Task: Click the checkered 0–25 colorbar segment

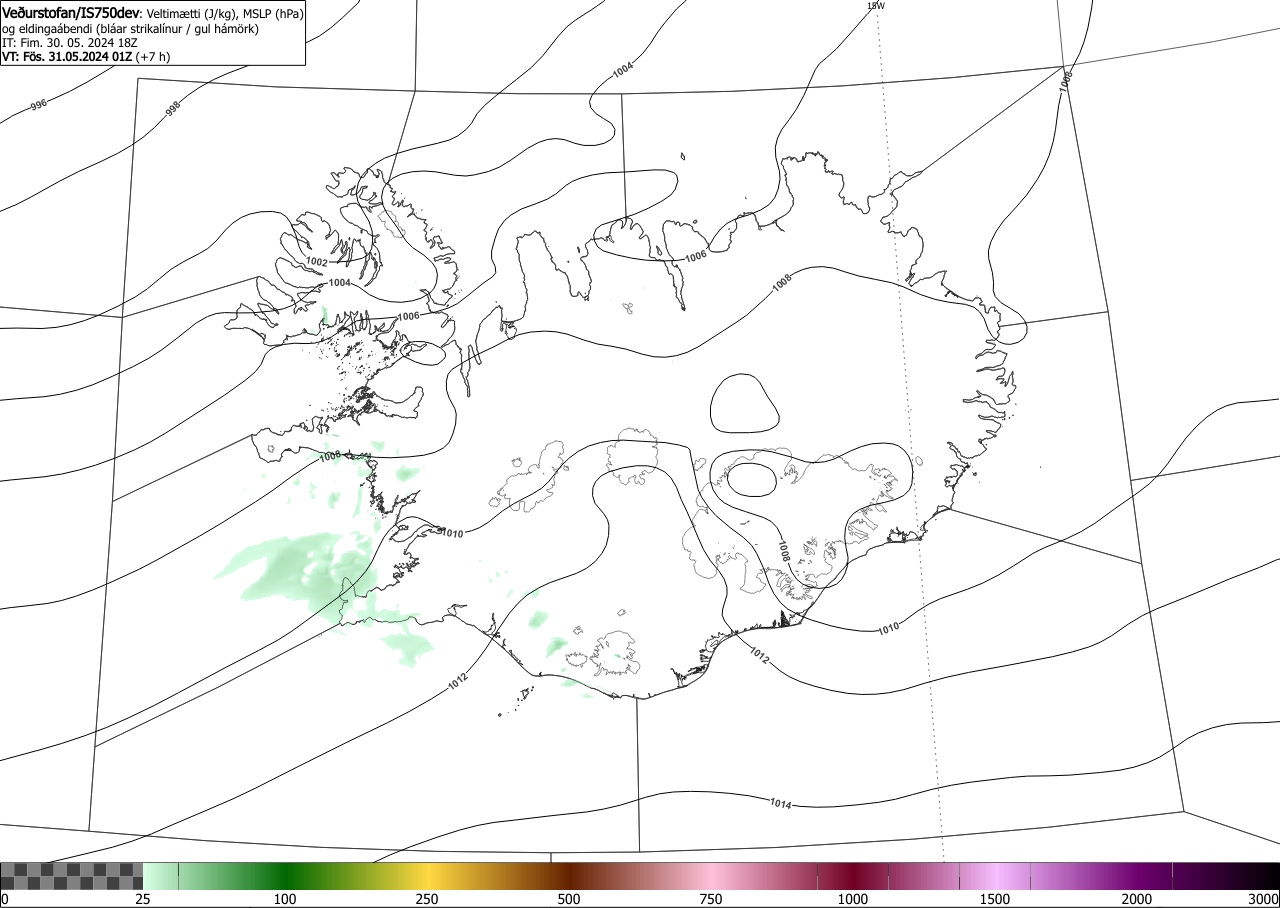Action: [x=72, y=876]
